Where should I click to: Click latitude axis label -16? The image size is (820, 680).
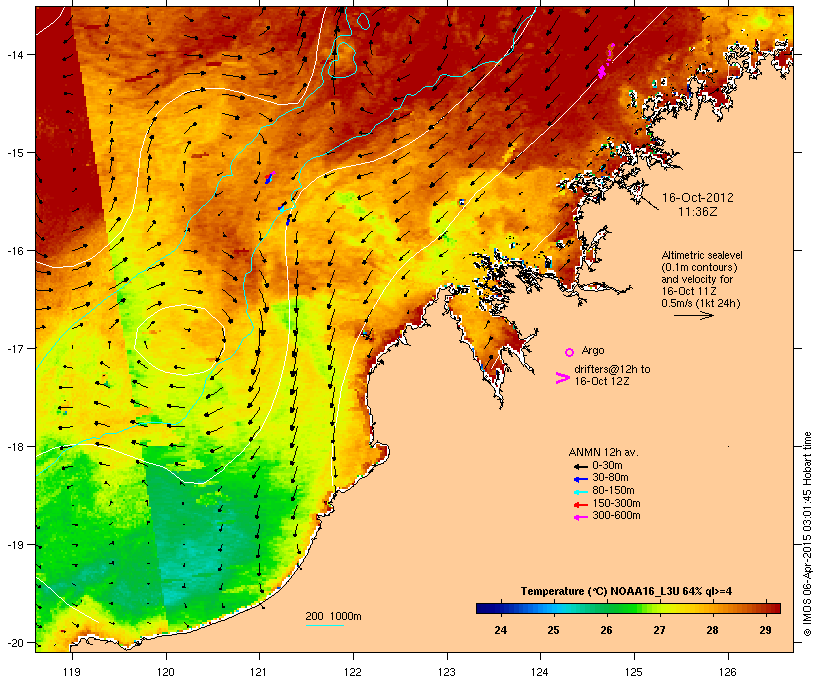click(x=13, y=251)
